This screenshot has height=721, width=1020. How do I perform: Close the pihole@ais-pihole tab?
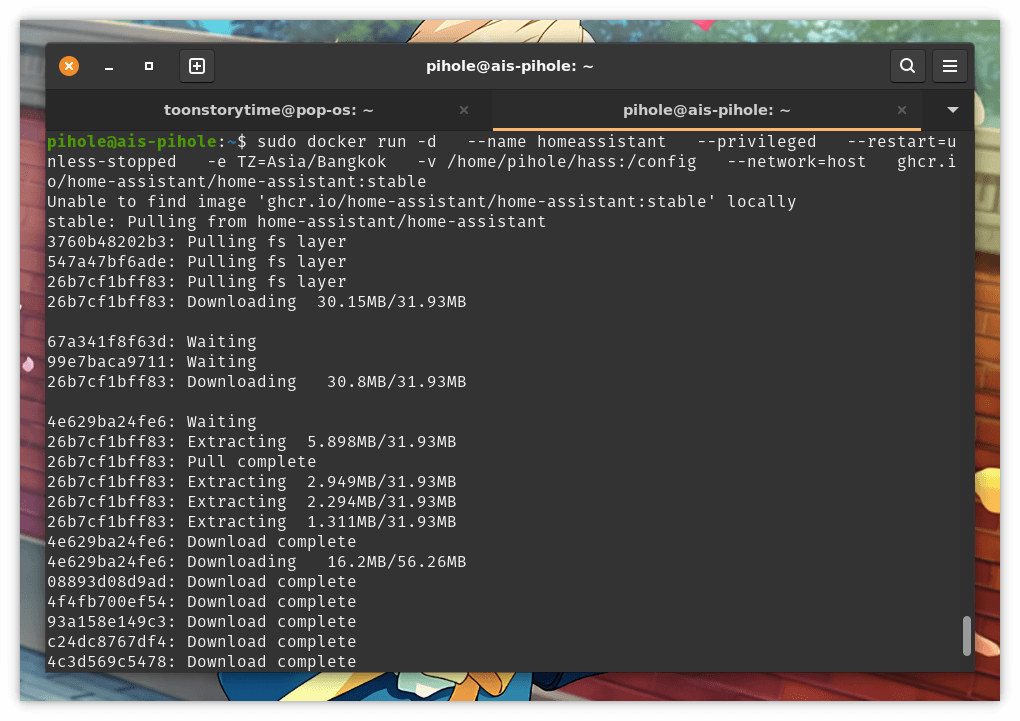click(902, 110)
